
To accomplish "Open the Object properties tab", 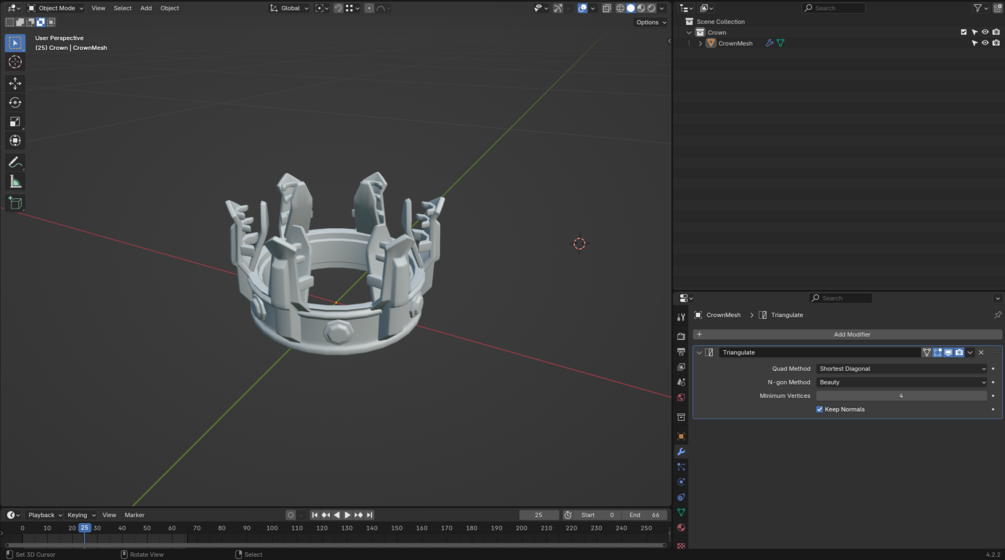I will point(681,436).
